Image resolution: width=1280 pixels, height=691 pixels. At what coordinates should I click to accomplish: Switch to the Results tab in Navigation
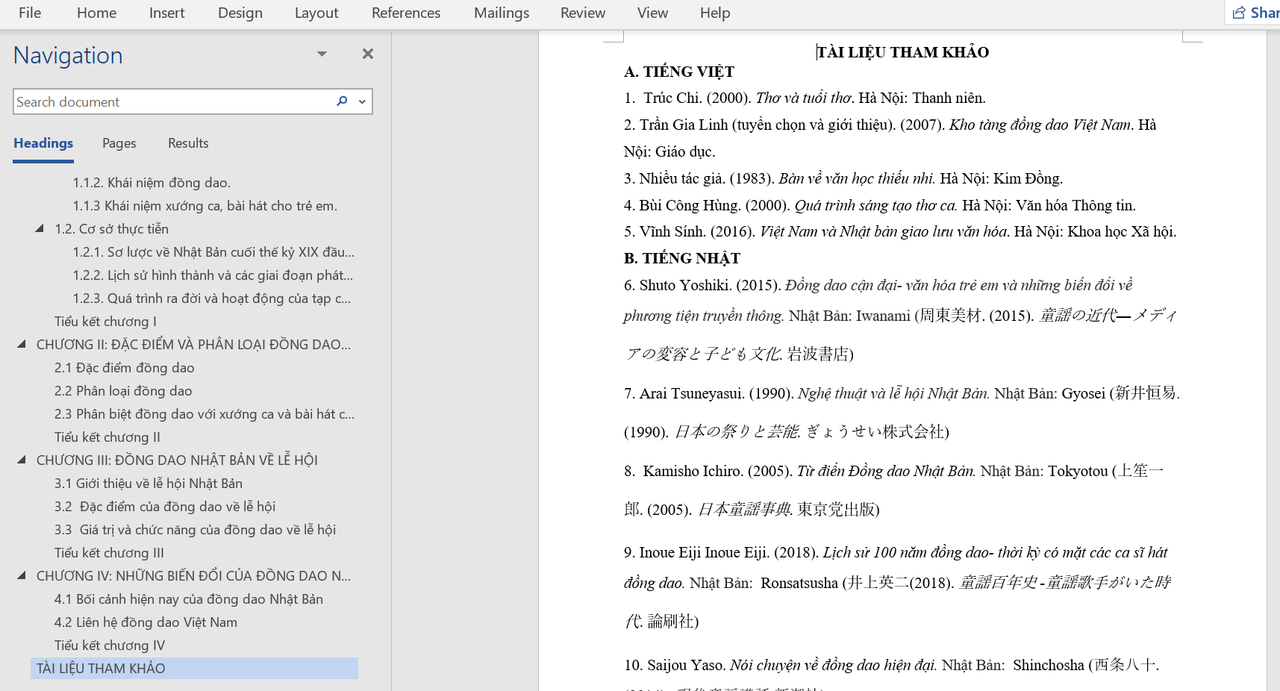[x=188, y=143]
